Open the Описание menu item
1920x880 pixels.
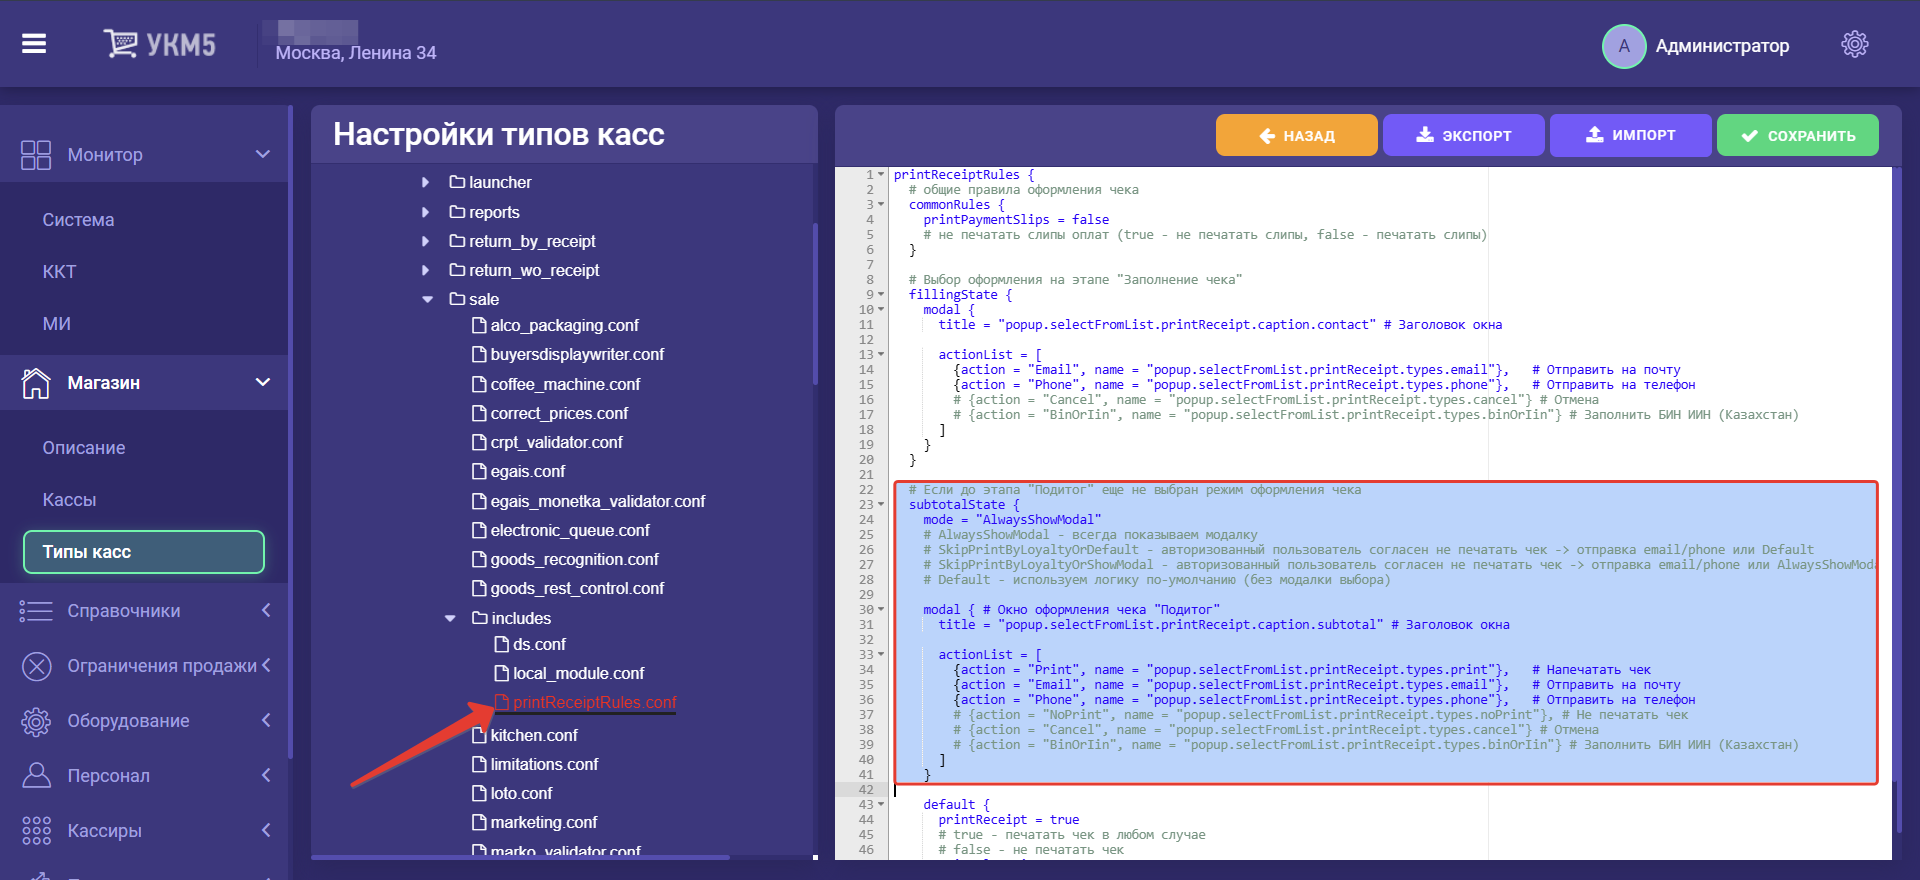tap(84, 448)
